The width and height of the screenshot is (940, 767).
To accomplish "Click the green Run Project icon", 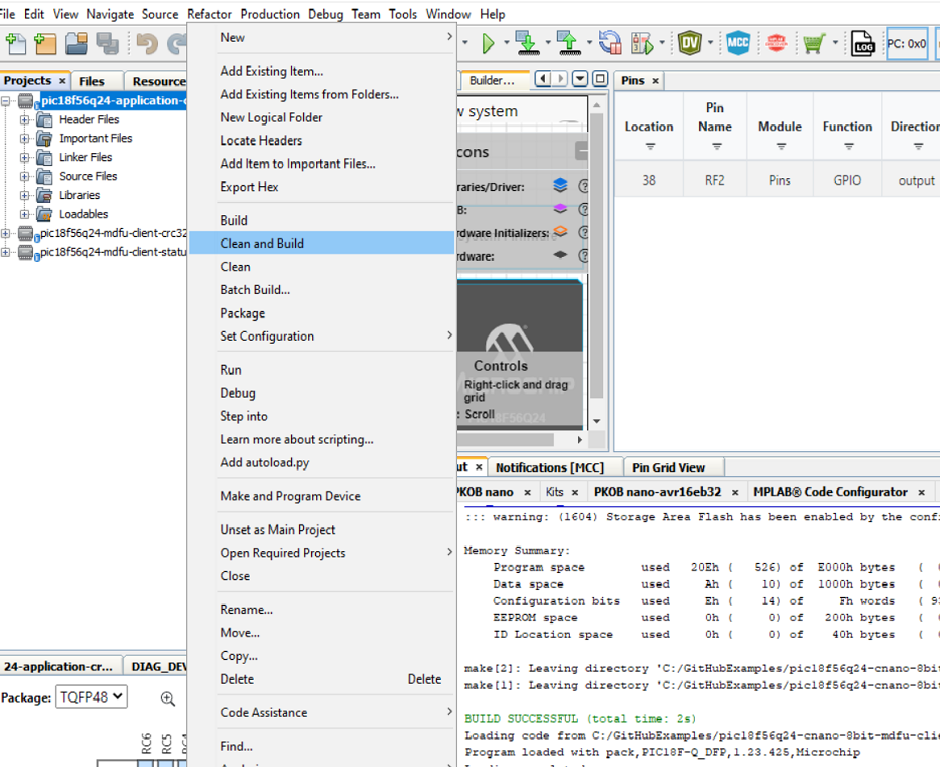I will [488, 43].
